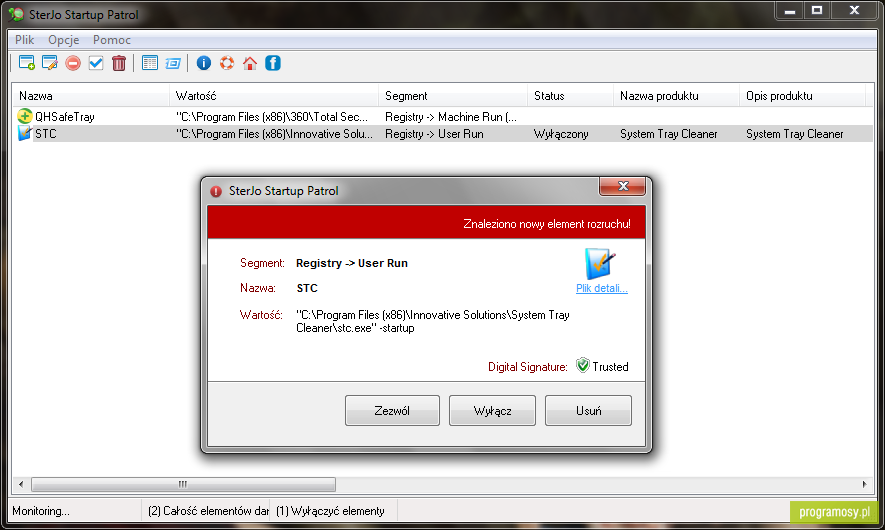
Task: Click the STC row icon
Action: point(24,133)
